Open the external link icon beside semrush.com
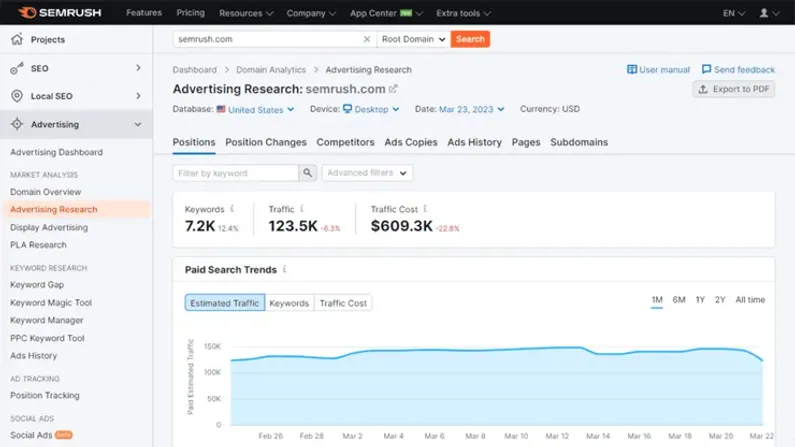 [x=393, y=89]
